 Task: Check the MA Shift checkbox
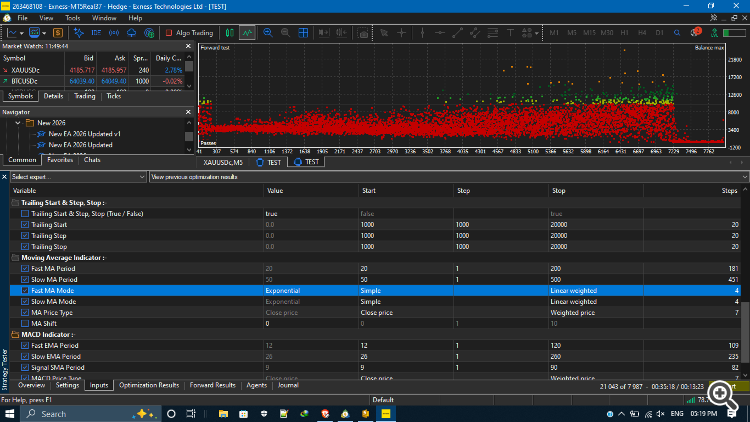pyautogui.click(x=25, y=324)
